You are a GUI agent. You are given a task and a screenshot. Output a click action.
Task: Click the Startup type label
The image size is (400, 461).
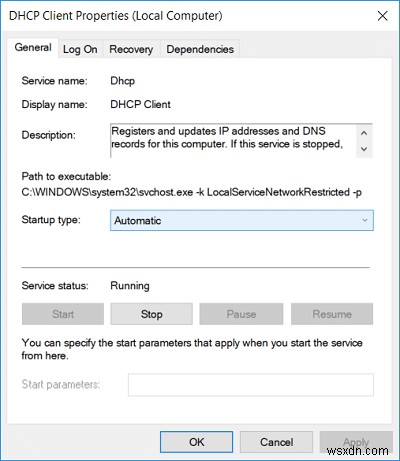(51, 220)
